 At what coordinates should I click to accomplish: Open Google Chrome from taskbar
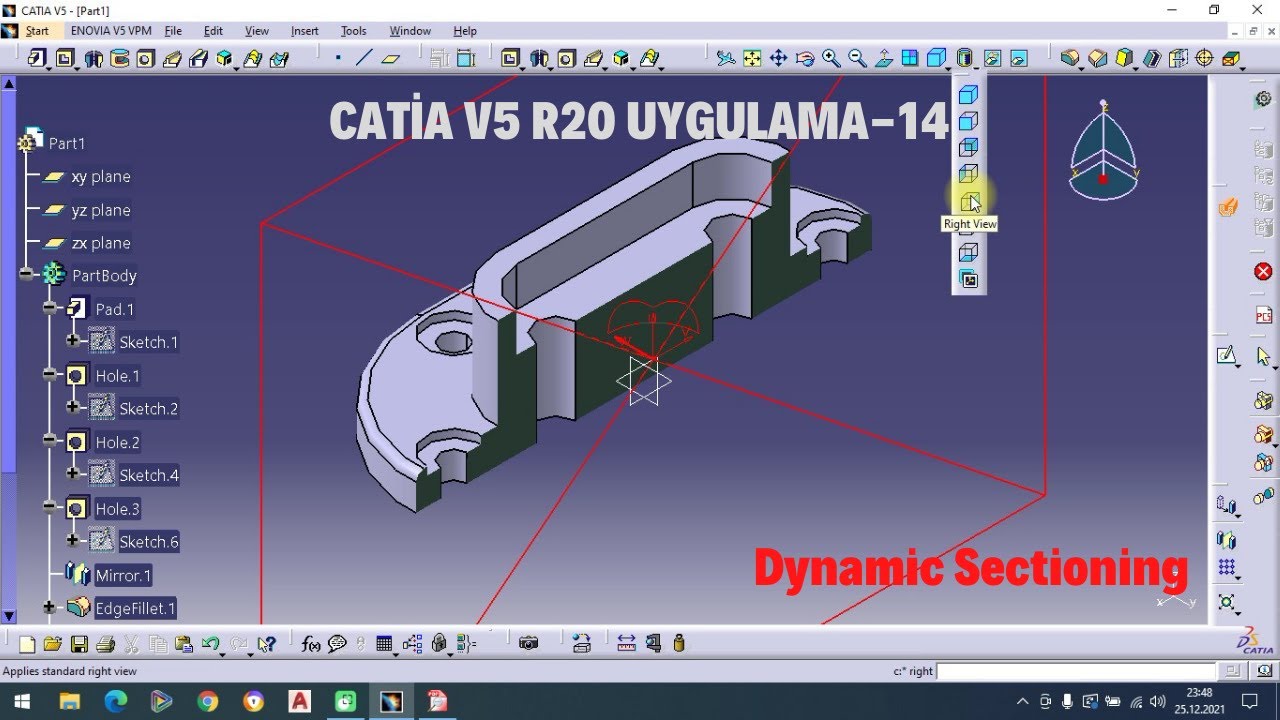[207, 701]
